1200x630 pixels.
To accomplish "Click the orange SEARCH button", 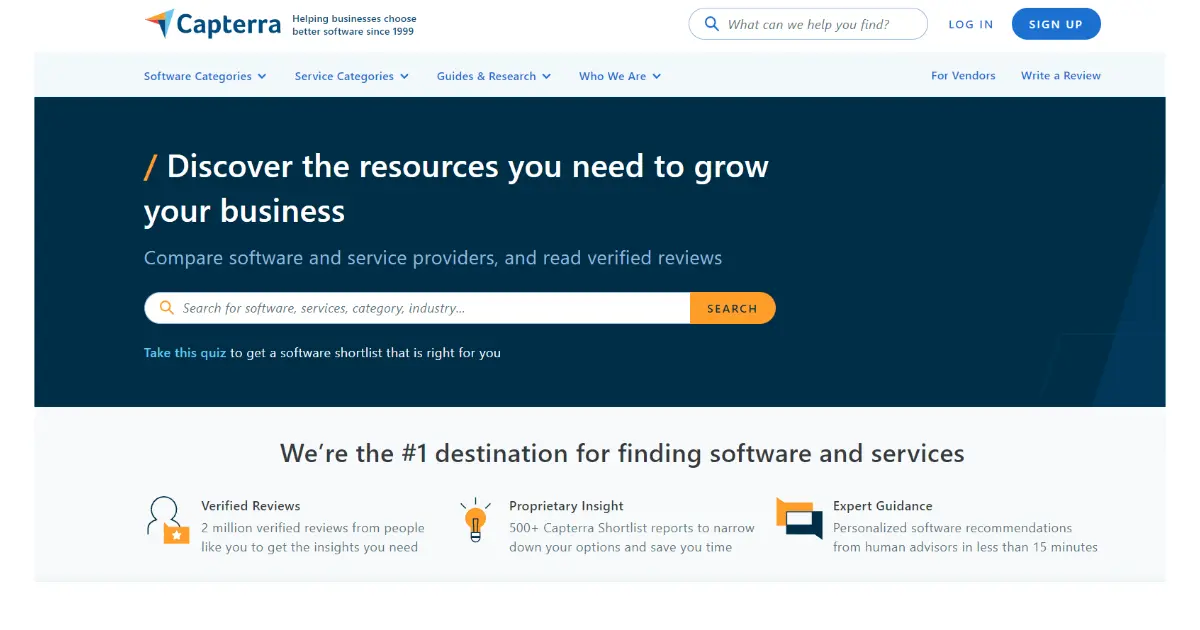I will tap(733, 308).
